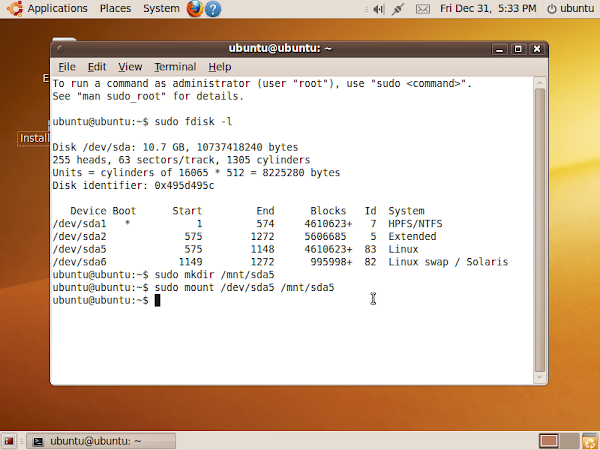Image resolution: width=600 pixels, height=450 pixels.
Task: Maximize the terminal window
Action: [x=518, y=49]
